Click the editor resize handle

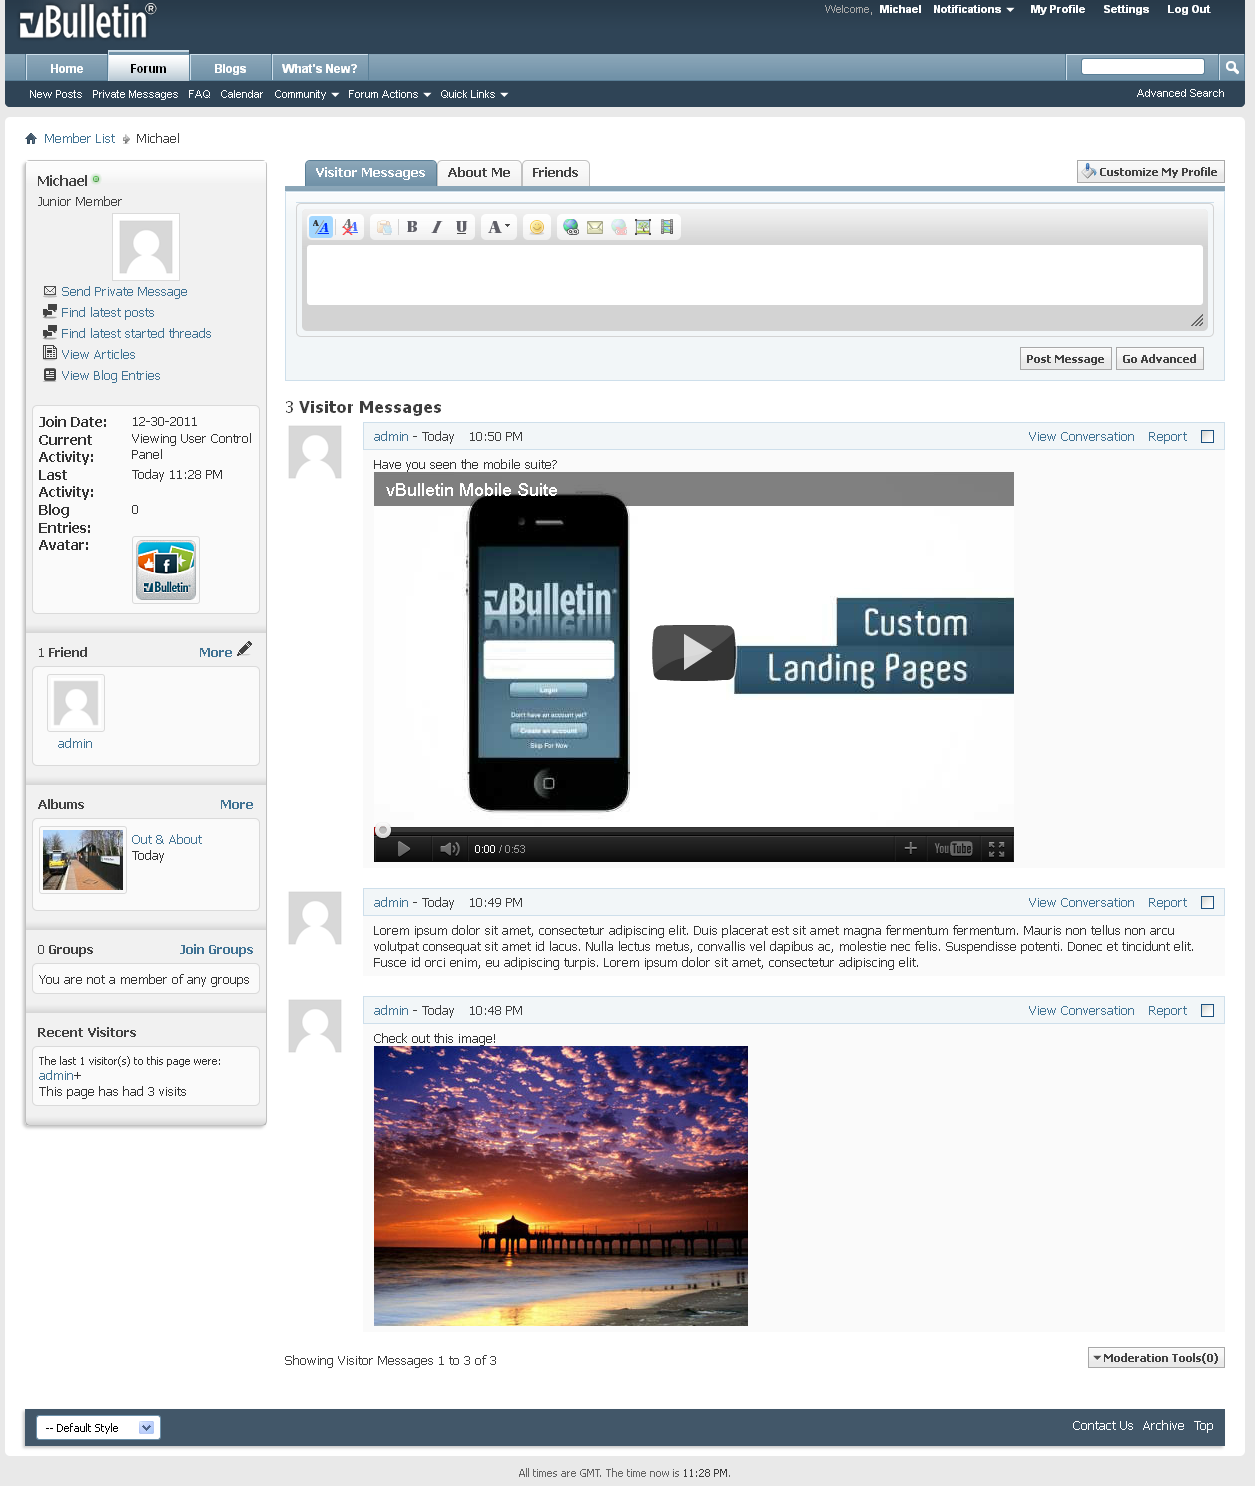pos(1197,320)
